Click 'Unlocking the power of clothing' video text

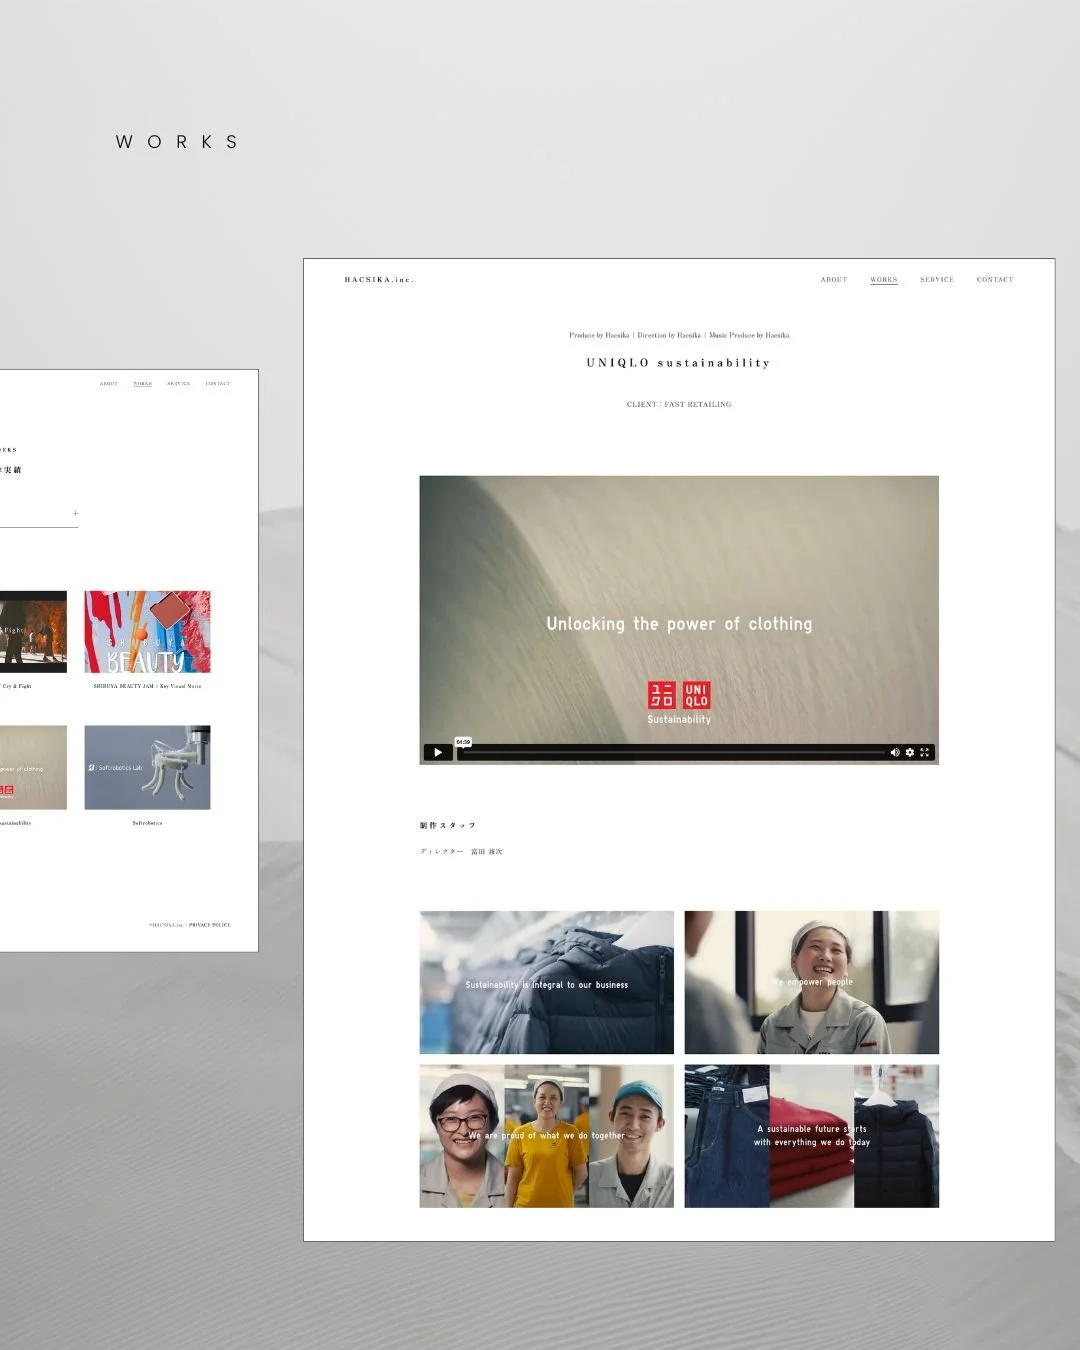click(x=679, y=624)
